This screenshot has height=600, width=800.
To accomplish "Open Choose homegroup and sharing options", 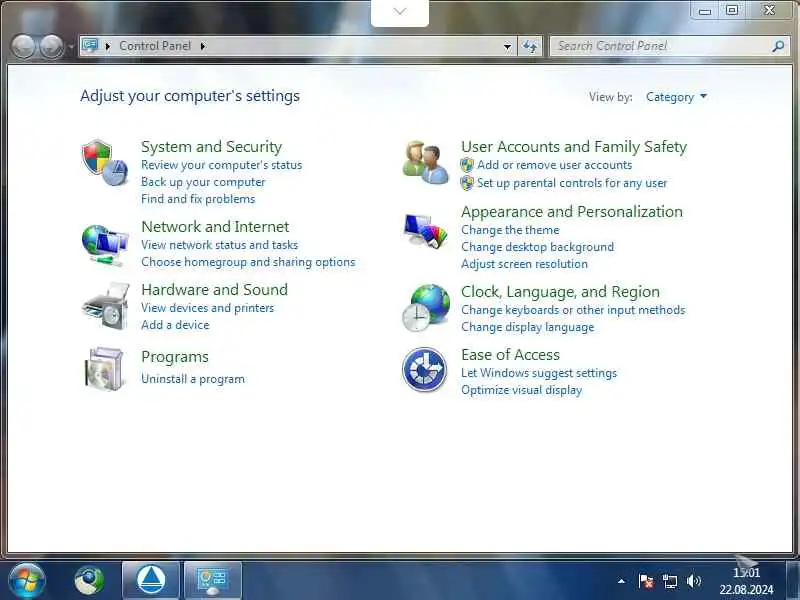I will [248, 262].
